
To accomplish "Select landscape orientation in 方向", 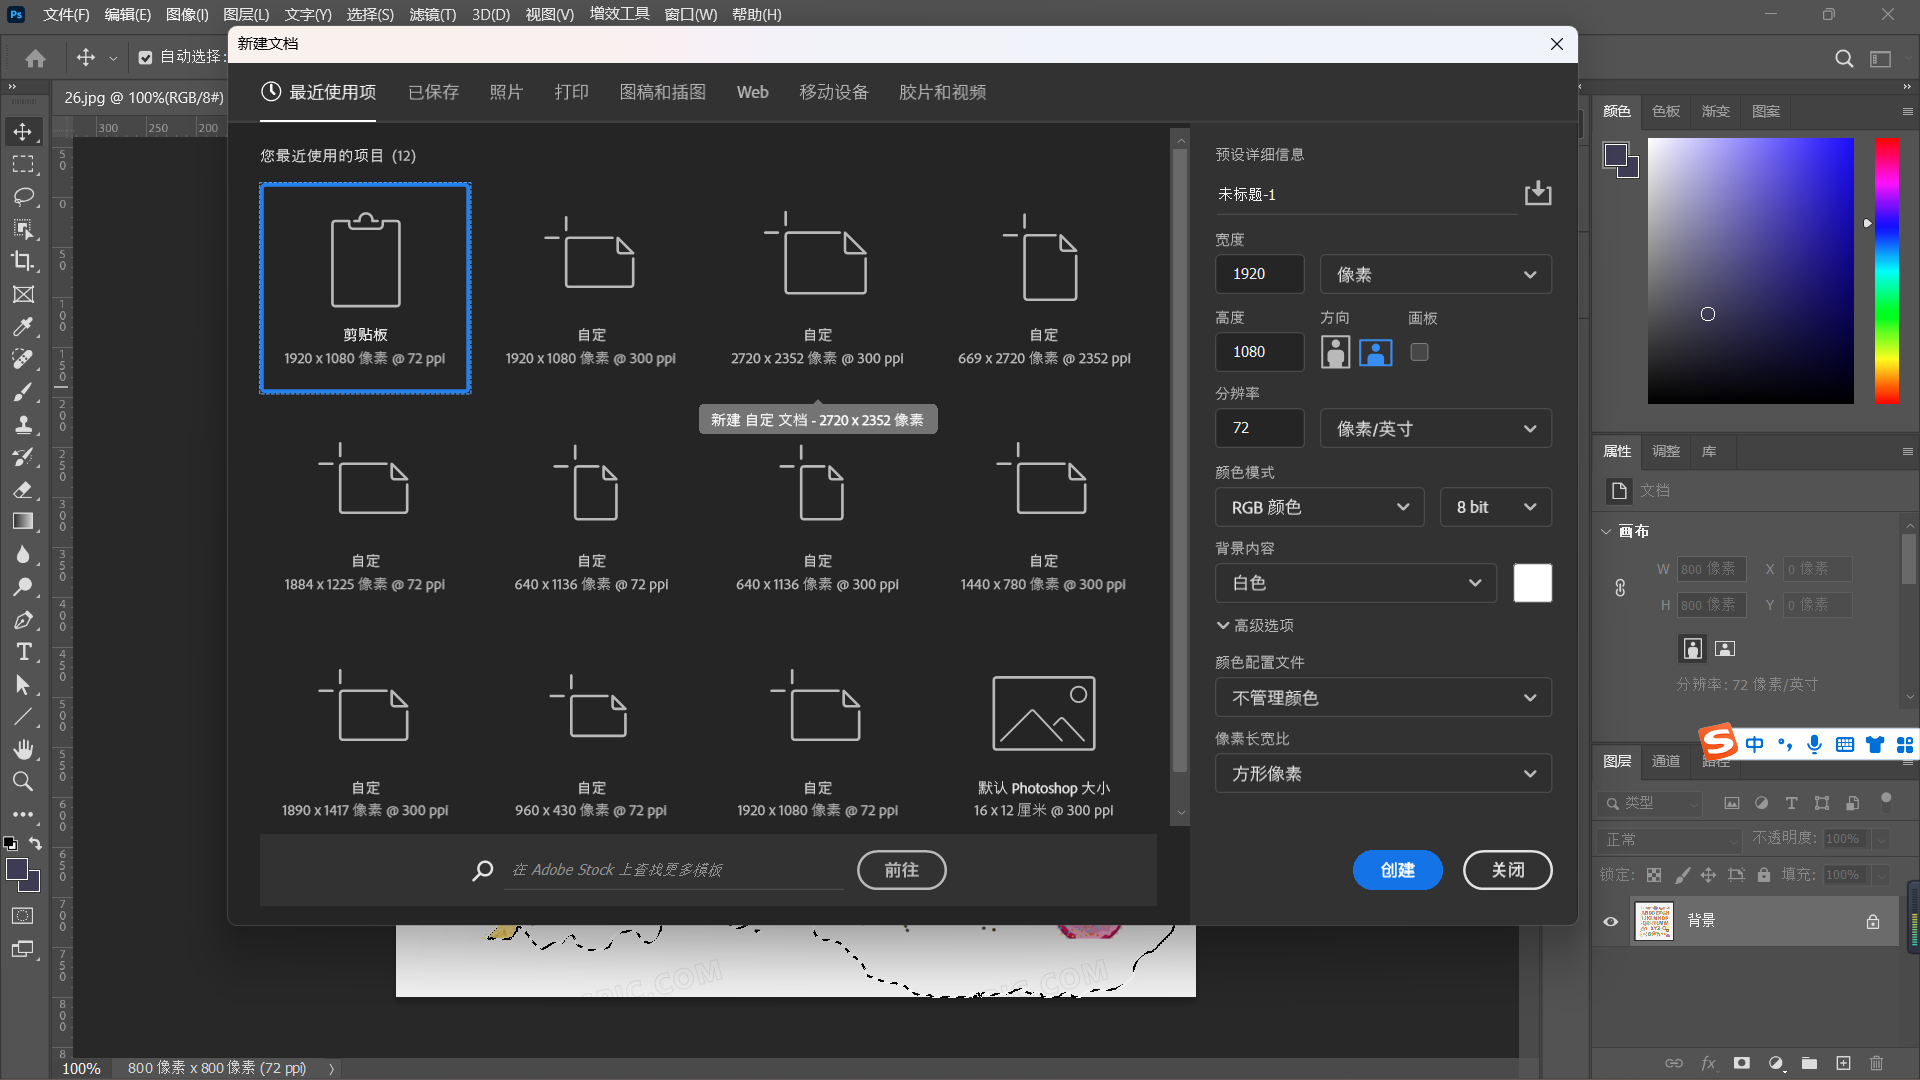I will coord(1376,352).
